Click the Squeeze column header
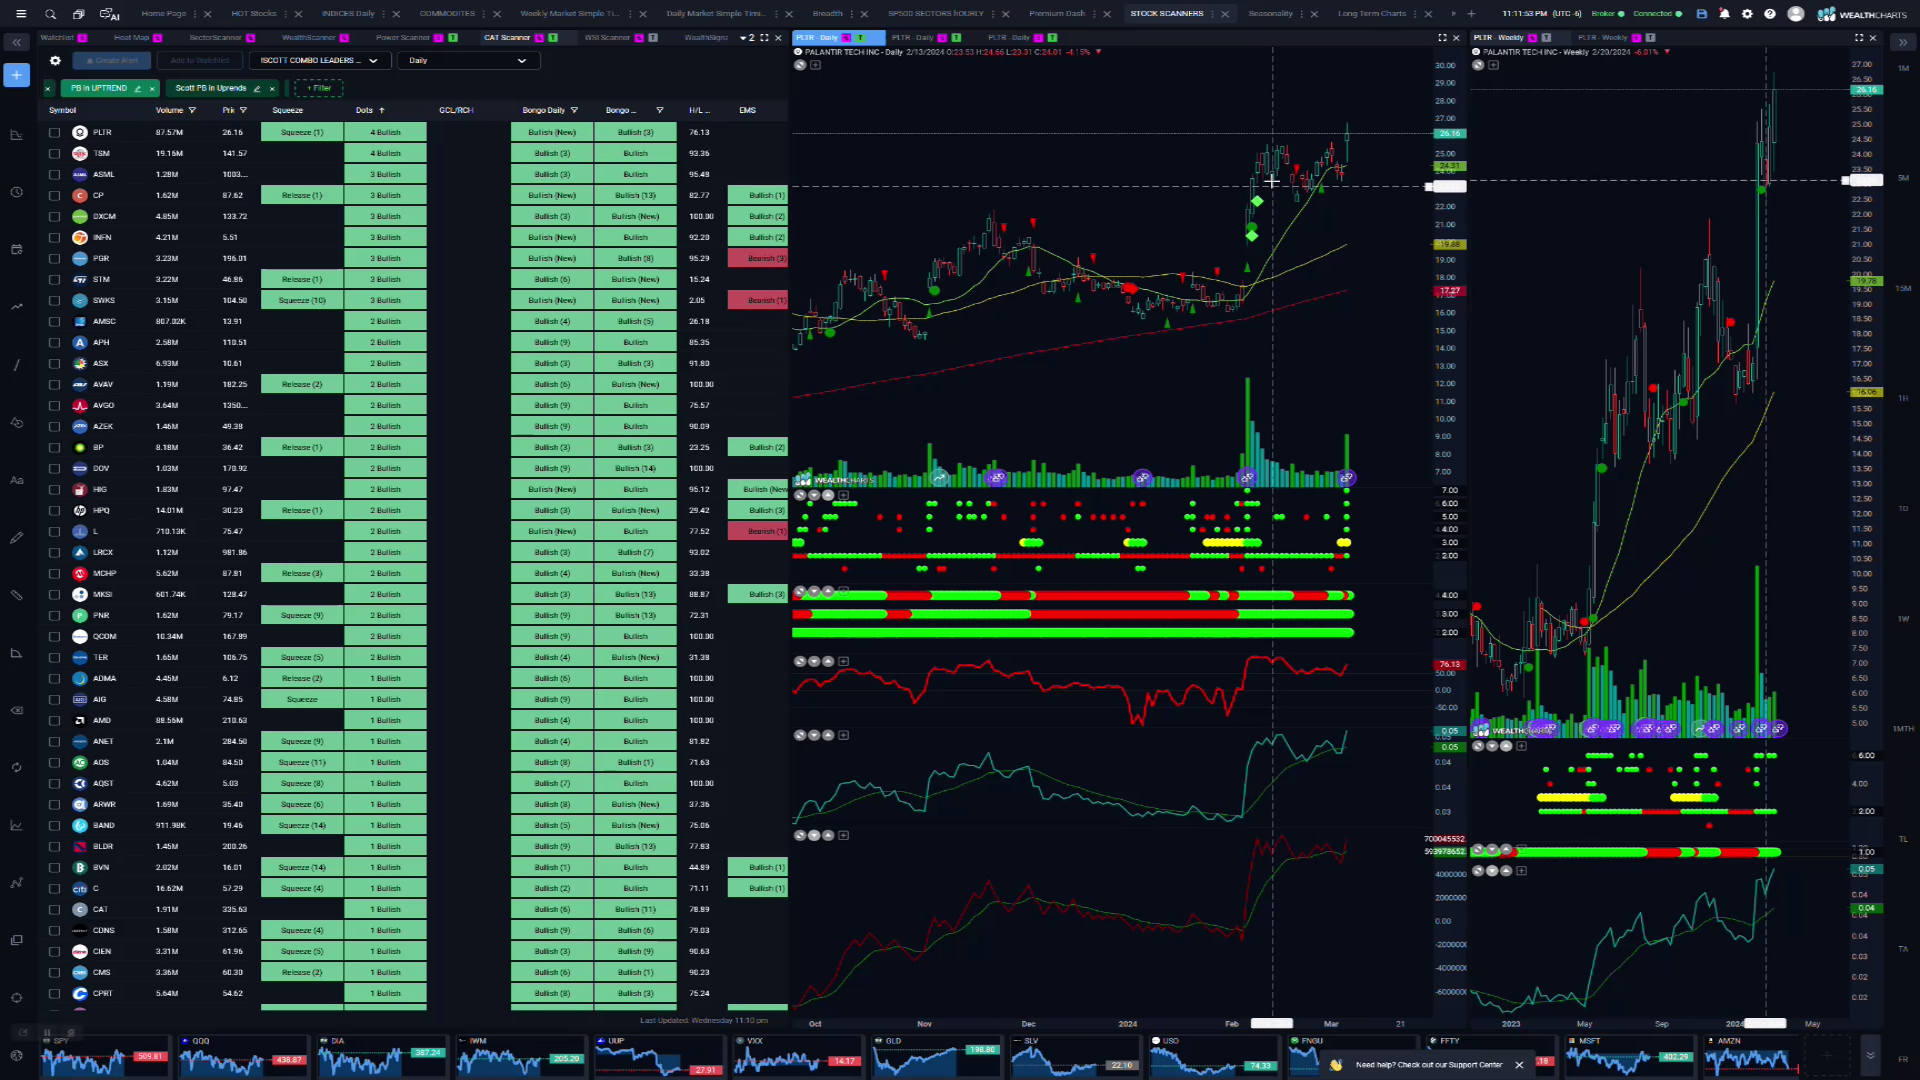Screen dimensions: 1920x1080 [287, 110]
